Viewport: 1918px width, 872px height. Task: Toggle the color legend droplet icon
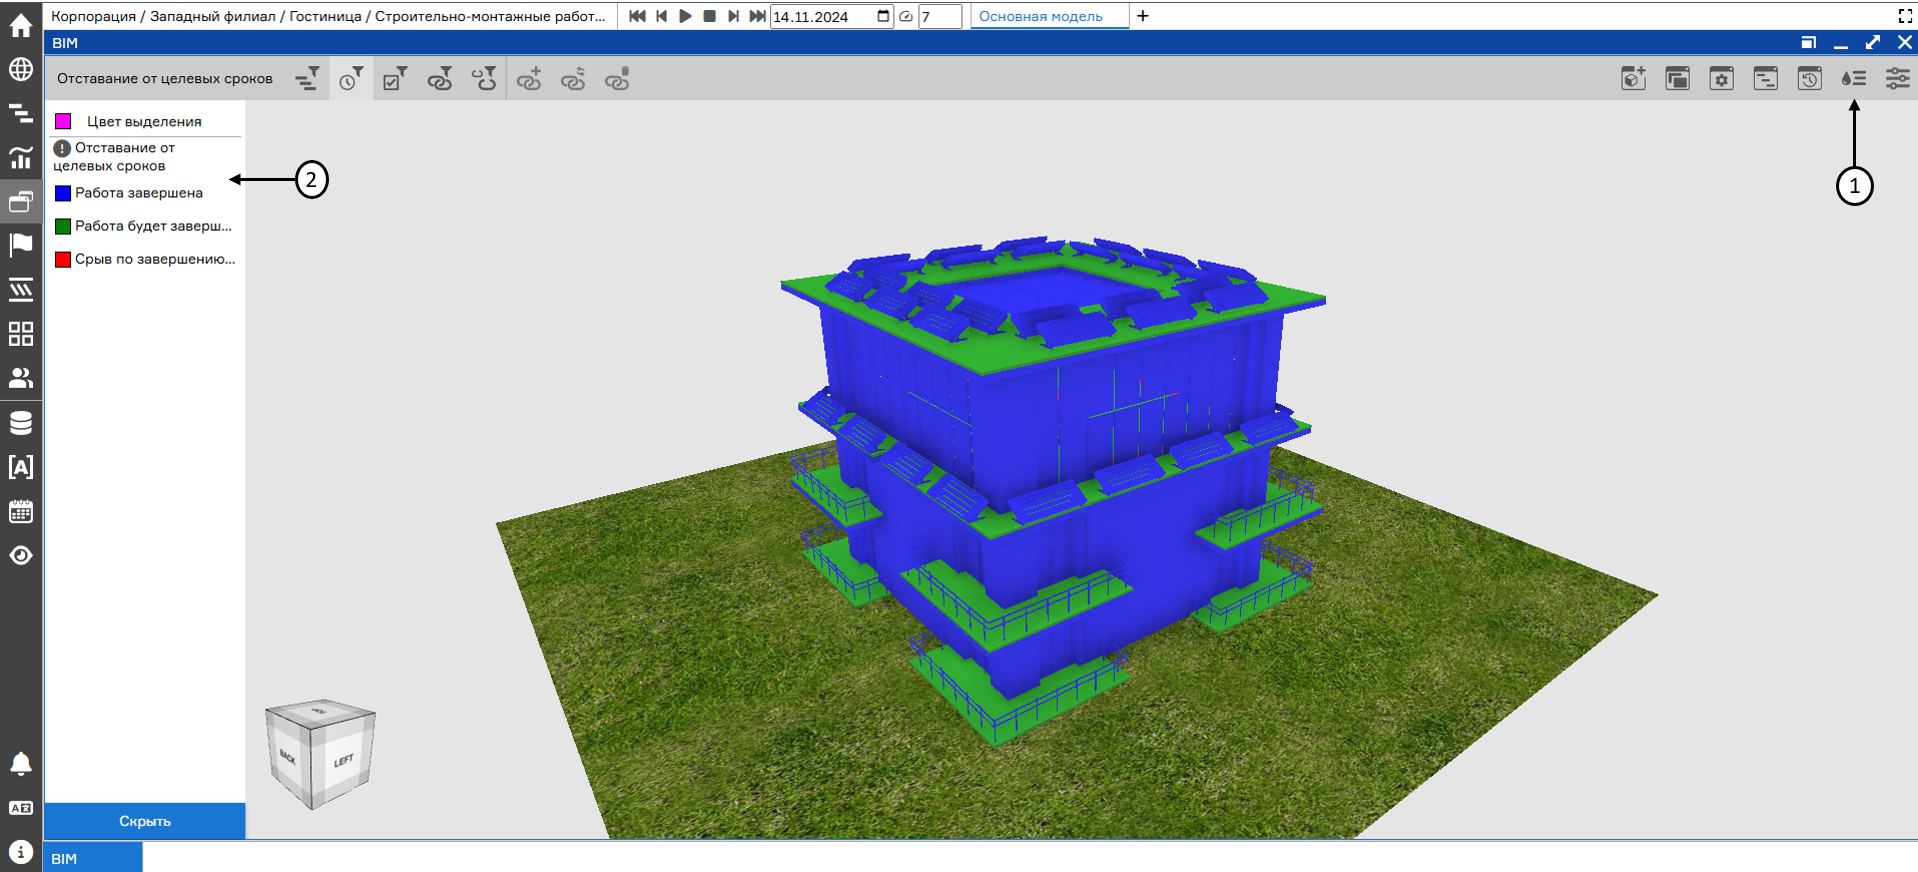tap(1854, 79)
